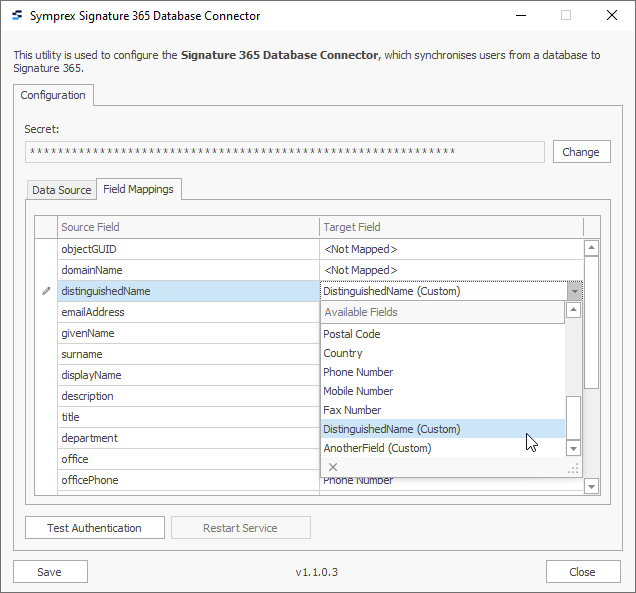Click objectGUID's <Not Mapped> target cell
636x593 pixels.
451,249
